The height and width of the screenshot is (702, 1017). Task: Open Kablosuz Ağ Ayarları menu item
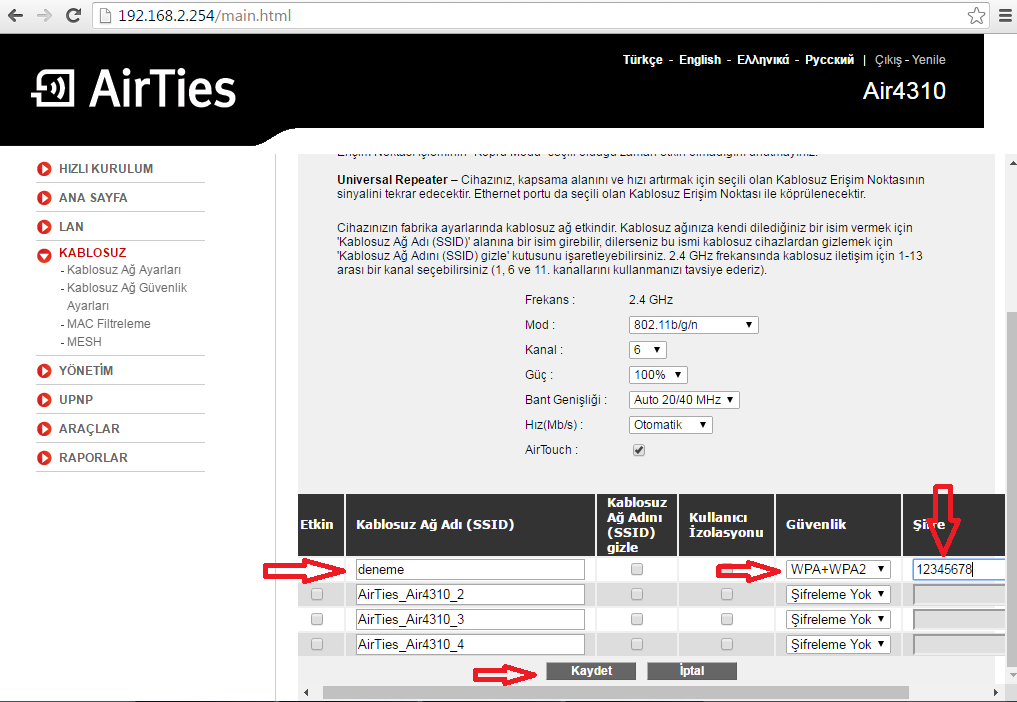[x=123, y=270]
